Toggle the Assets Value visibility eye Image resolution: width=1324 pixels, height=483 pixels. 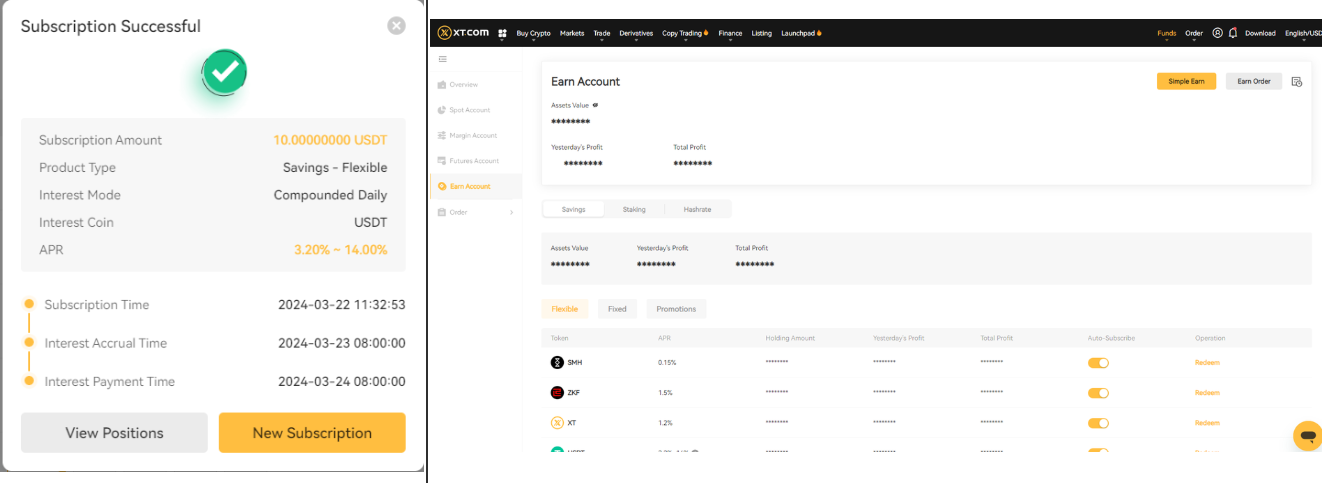[595, 105]
